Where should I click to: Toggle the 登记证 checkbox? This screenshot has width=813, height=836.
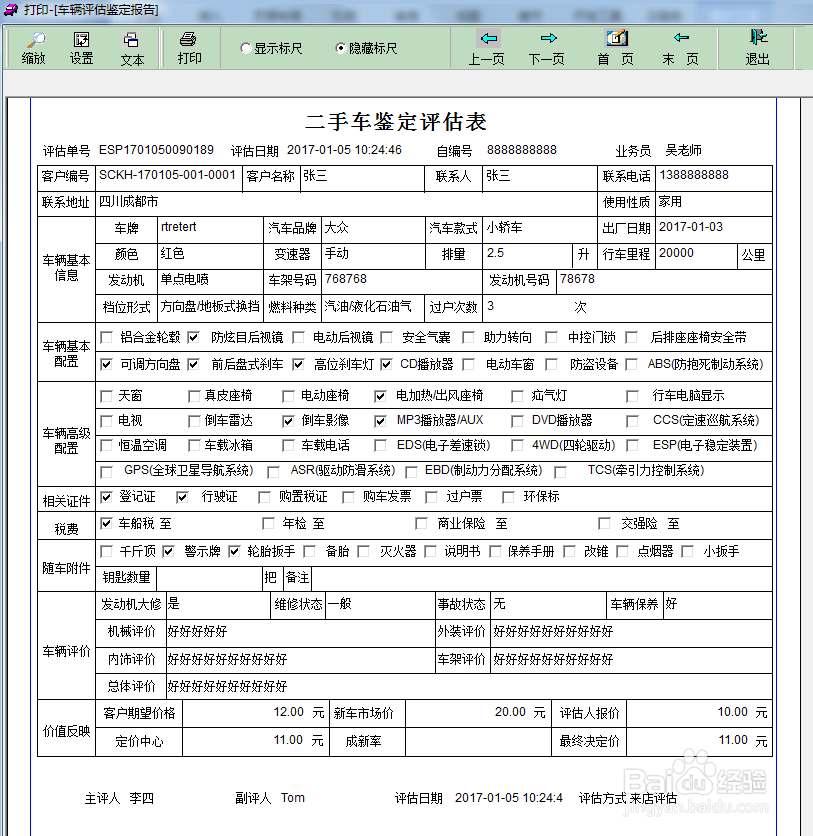pos(107,497)
